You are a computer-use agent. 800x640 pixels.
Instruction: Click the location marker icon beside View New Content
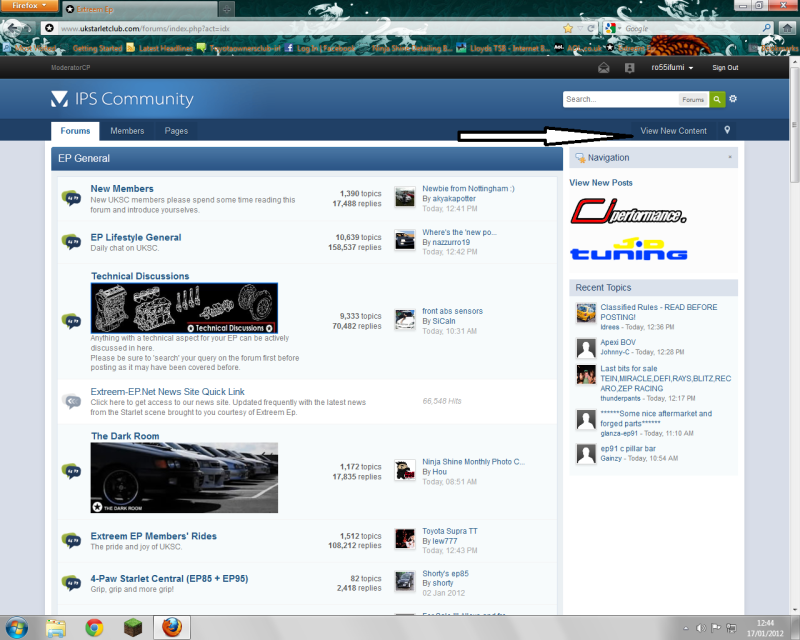(x=727, y=131)
